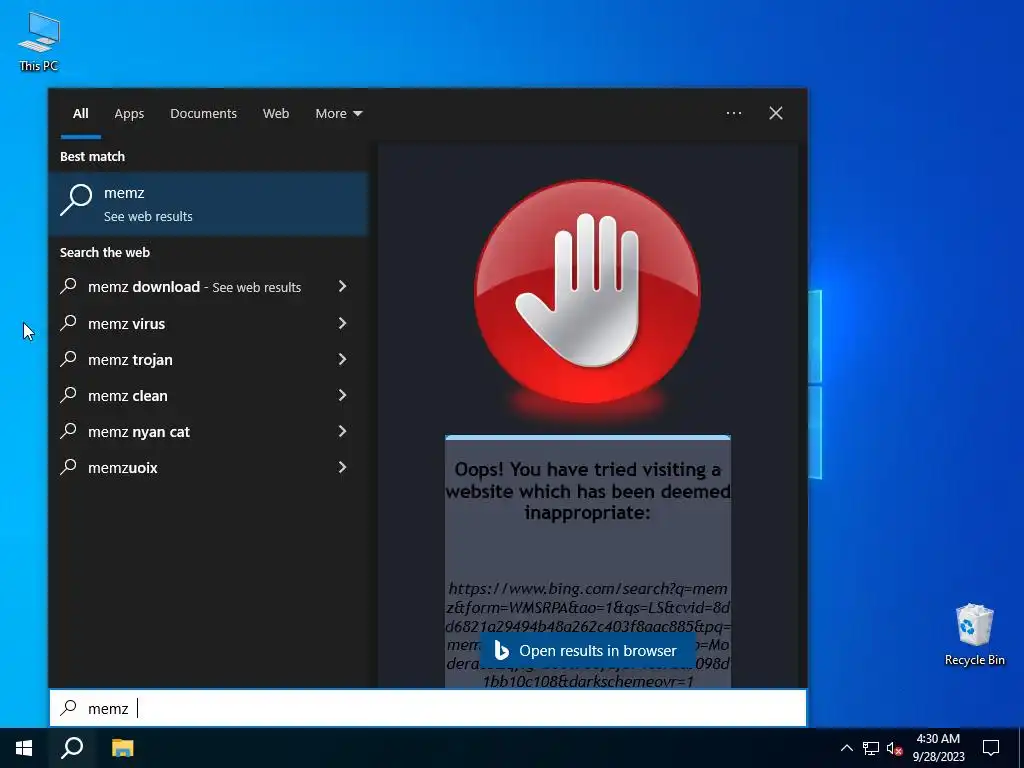Show hidden system tray icons
Image resolution: width=1024 pixels, height=768 pixels.
[846, 748]
